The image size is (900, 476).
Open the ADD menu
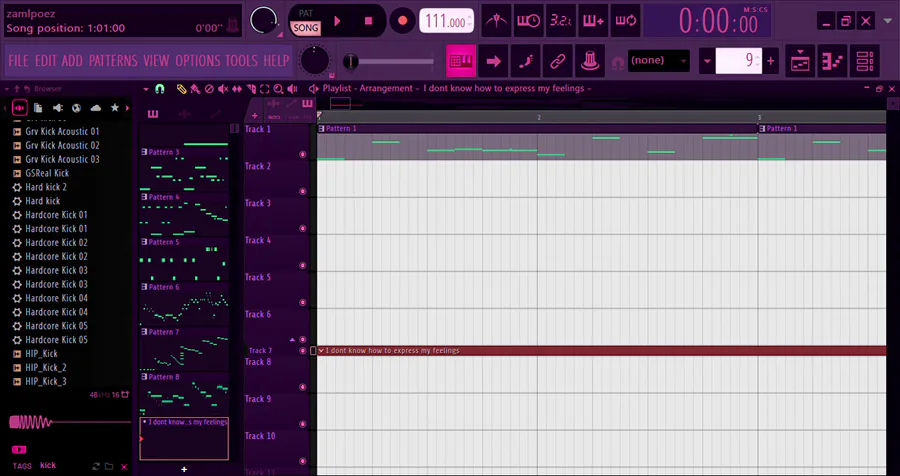coord(72,60)
